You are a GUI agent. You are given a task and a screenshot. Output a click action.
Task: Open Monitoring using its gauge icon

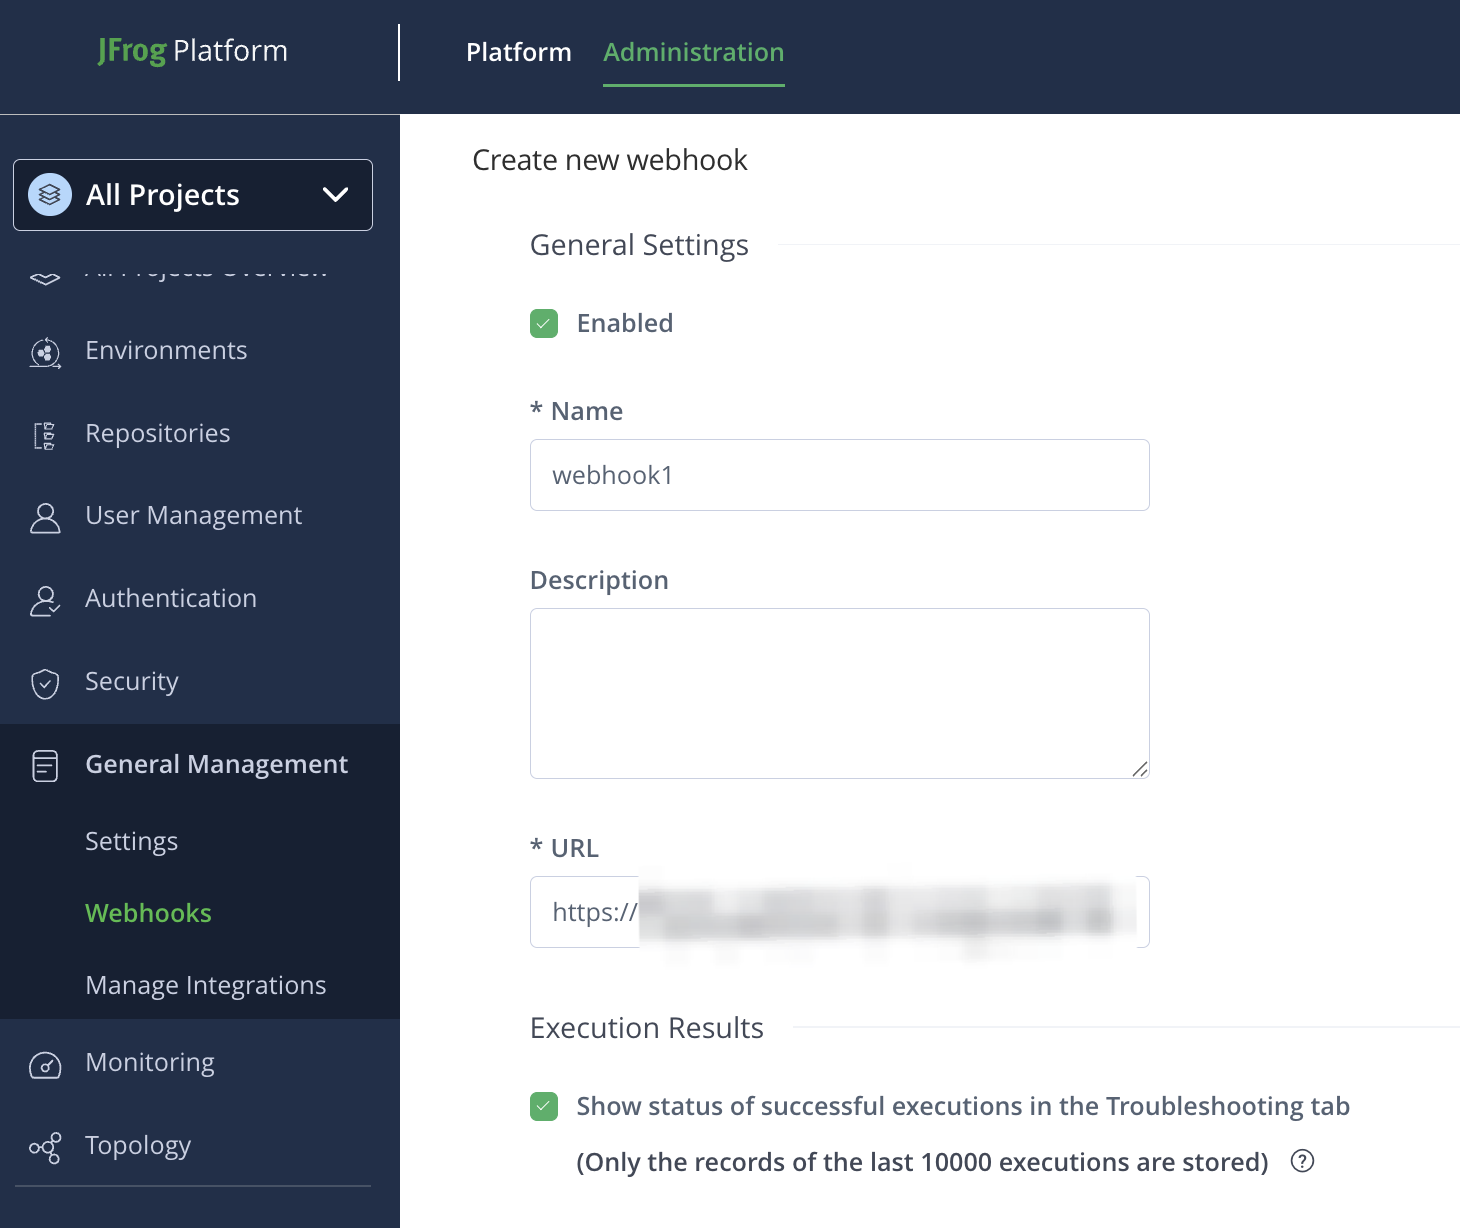(44, 1064)
